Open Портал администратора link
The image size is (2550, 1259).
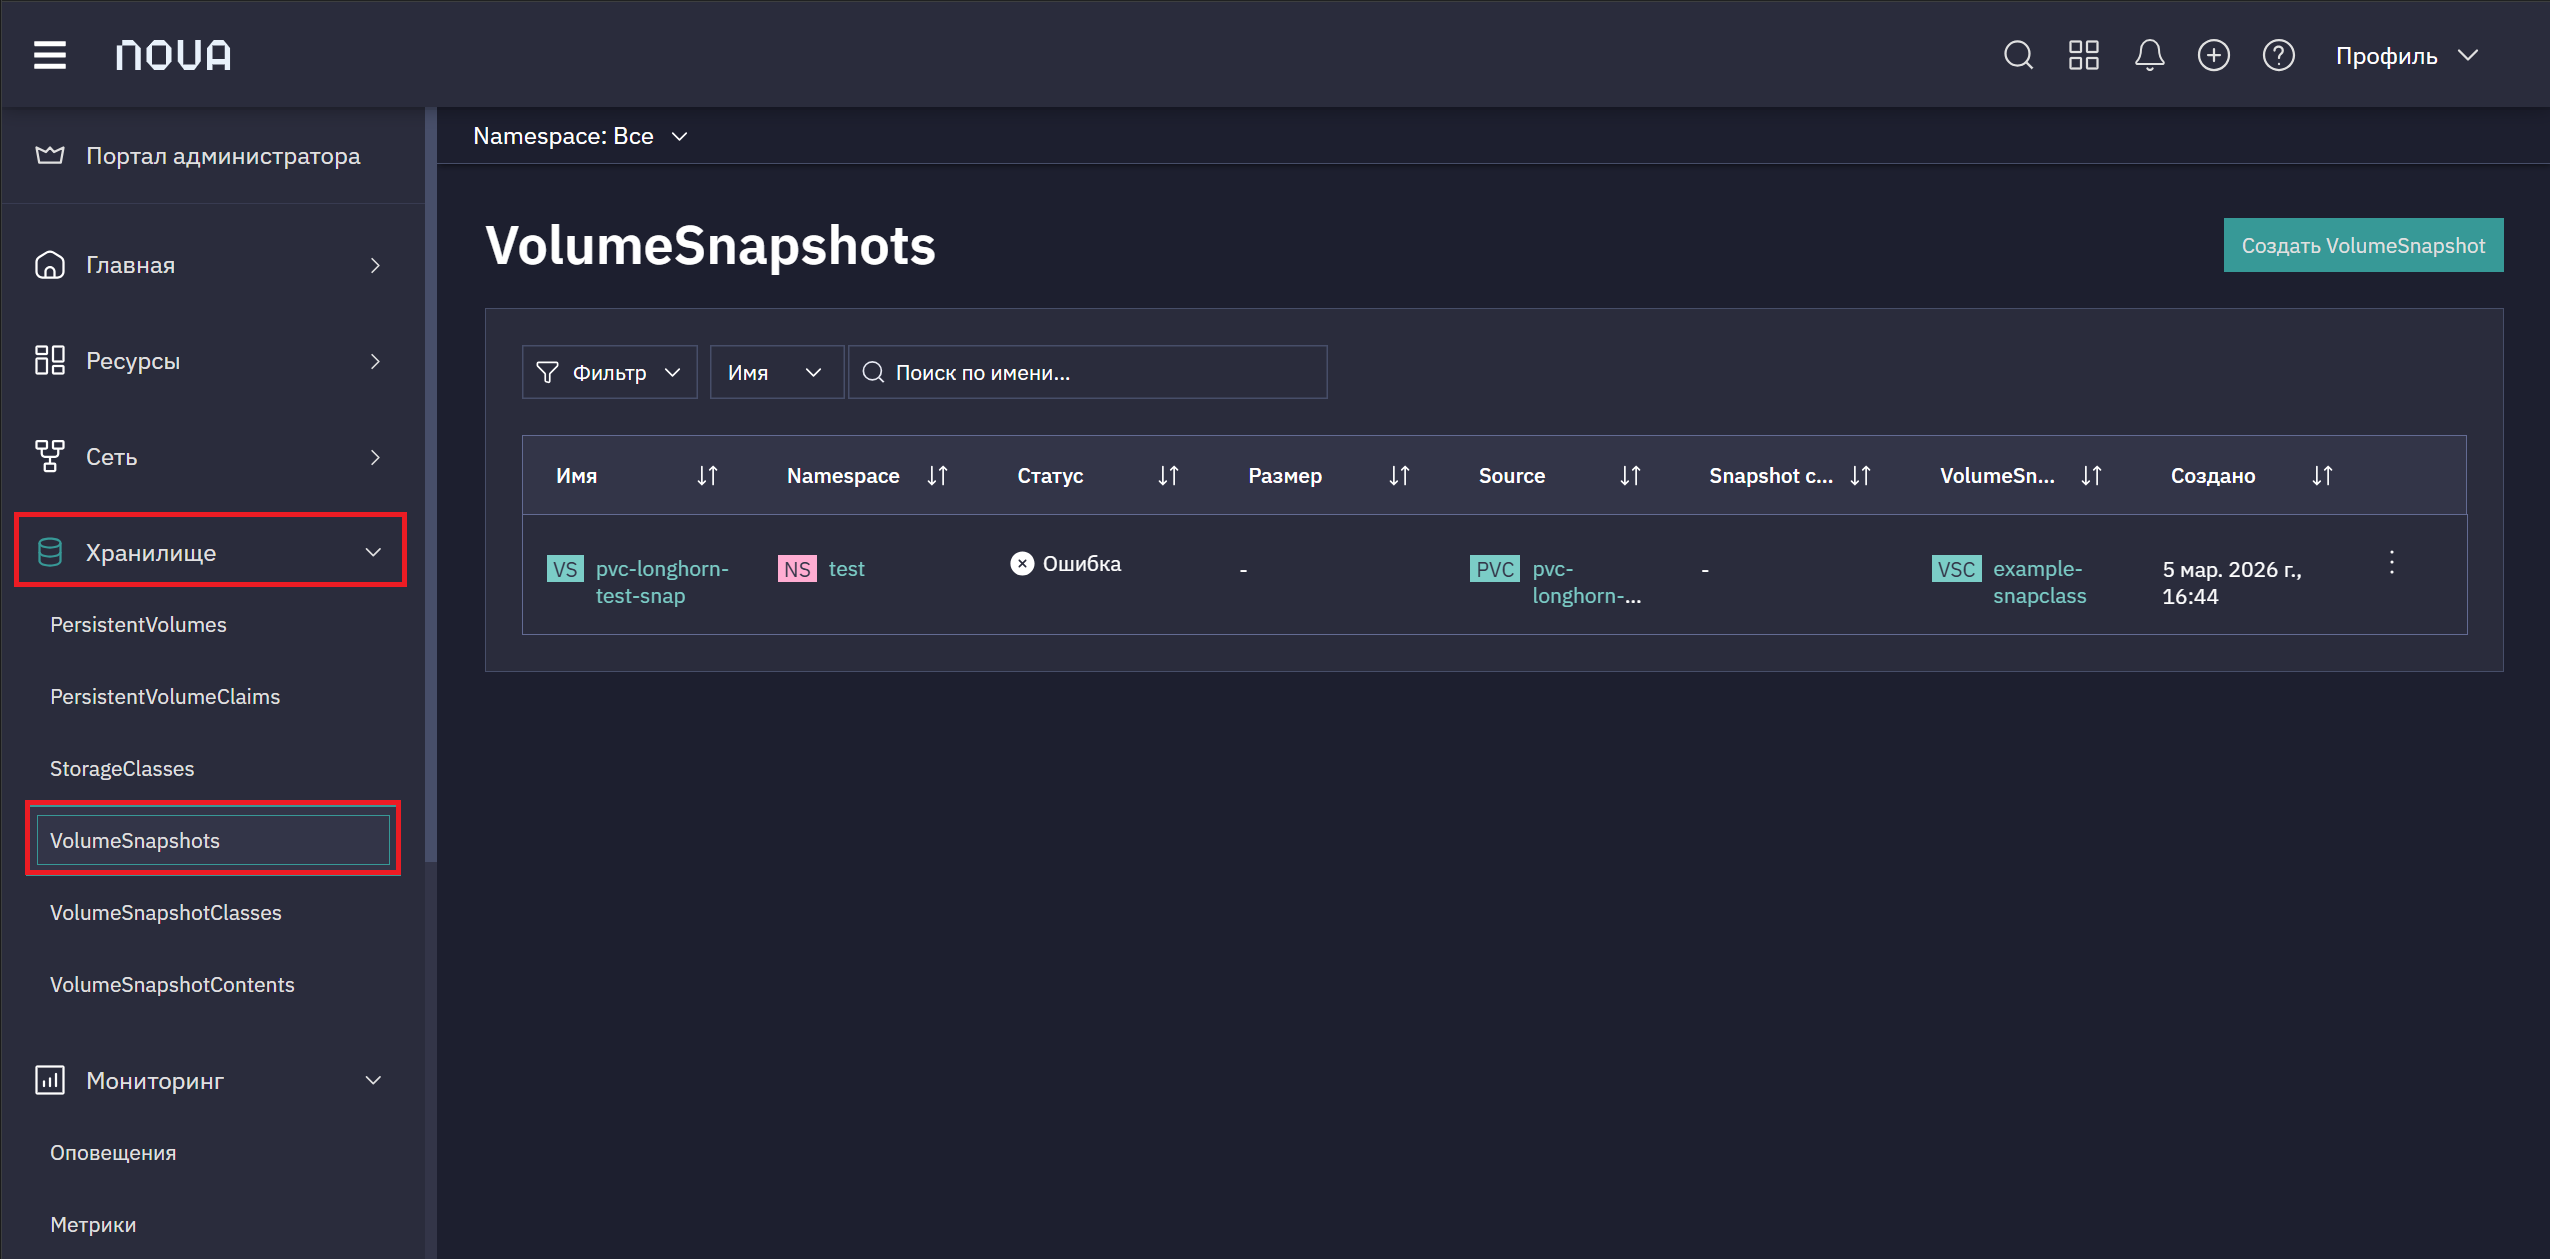point(223,155)
